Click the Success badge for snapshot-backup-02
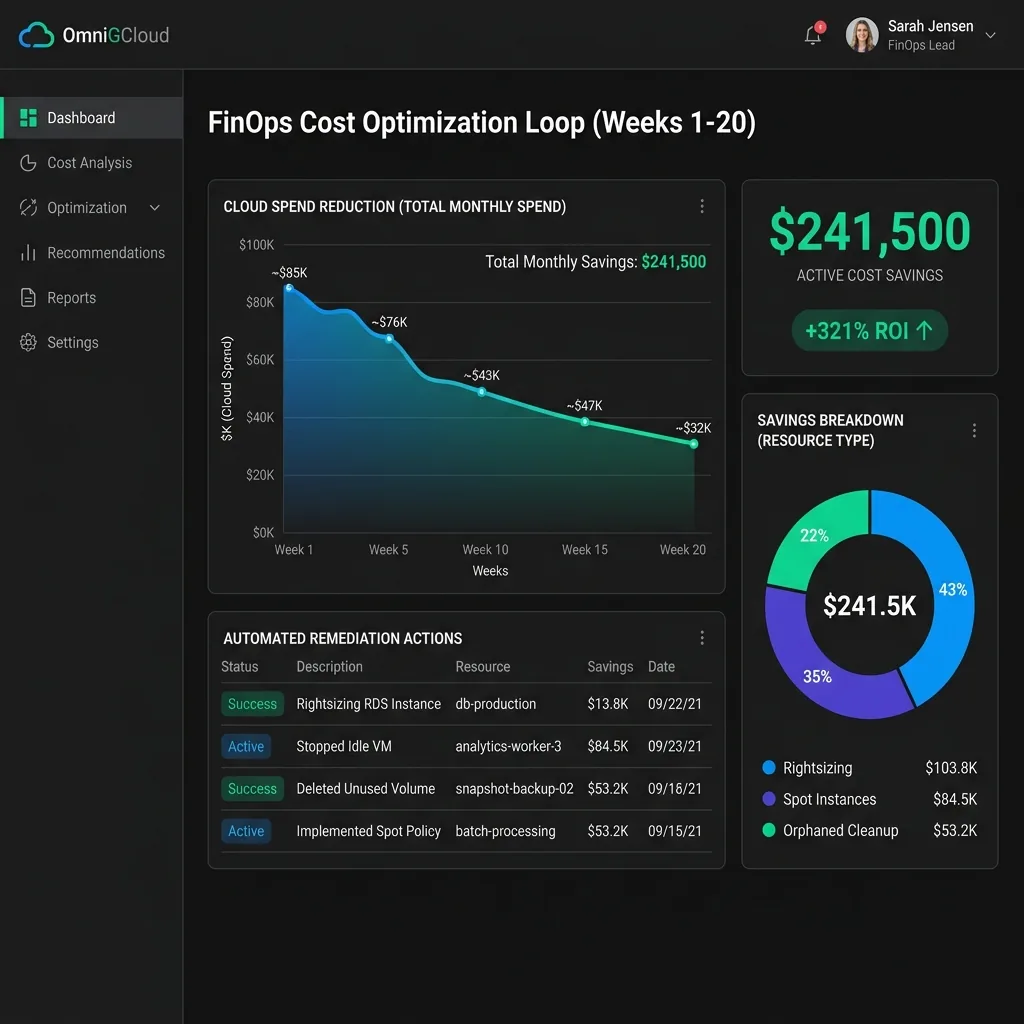 [252, 789]
